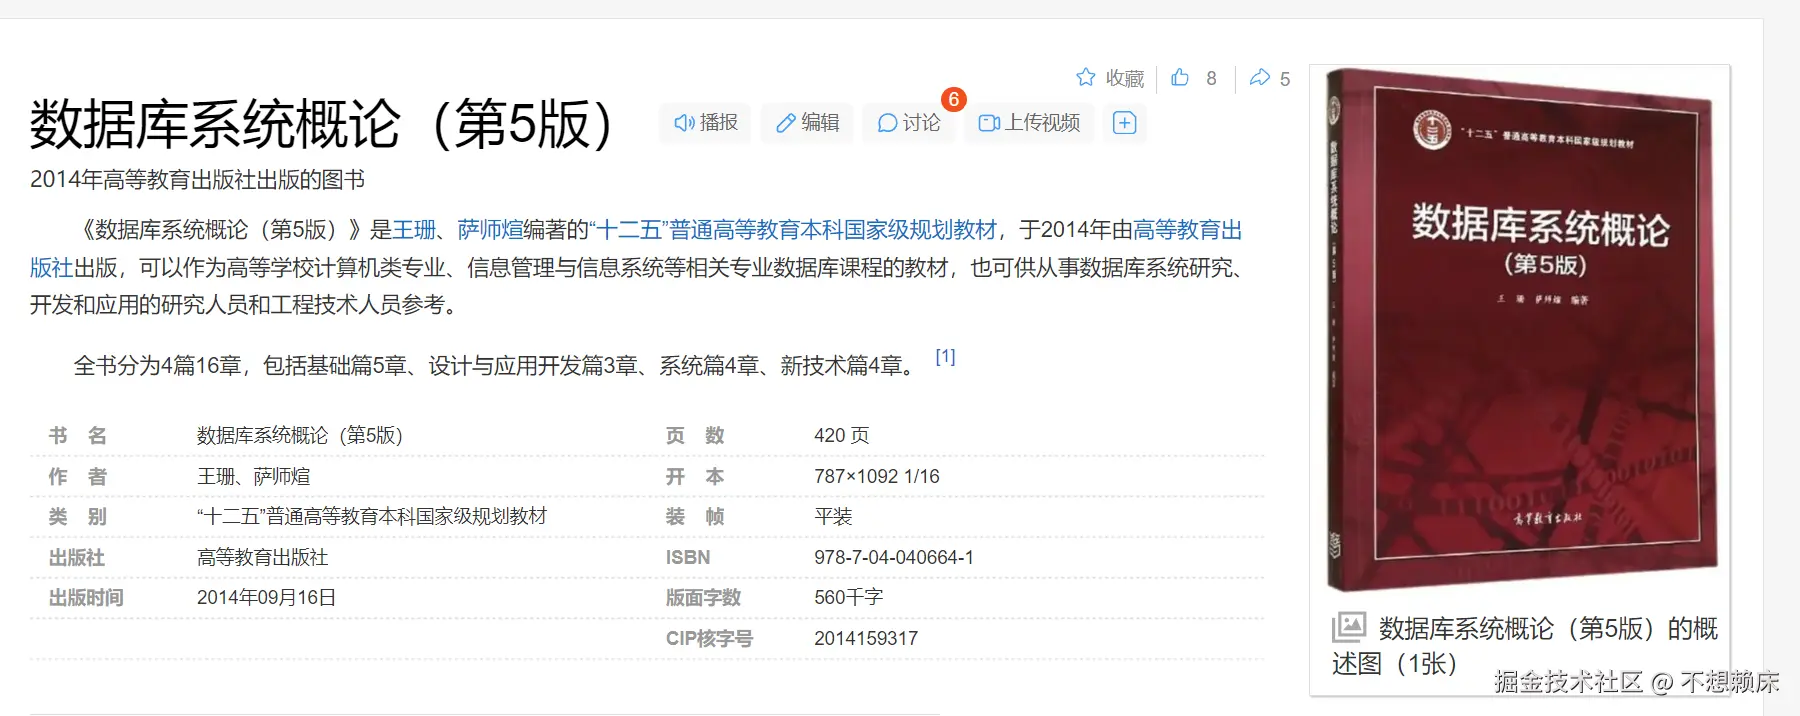Click the ISBN value 978-7-04-040664-1
Image resolution: width=1800 pixels, height=716 pixels.
(893, 558)
